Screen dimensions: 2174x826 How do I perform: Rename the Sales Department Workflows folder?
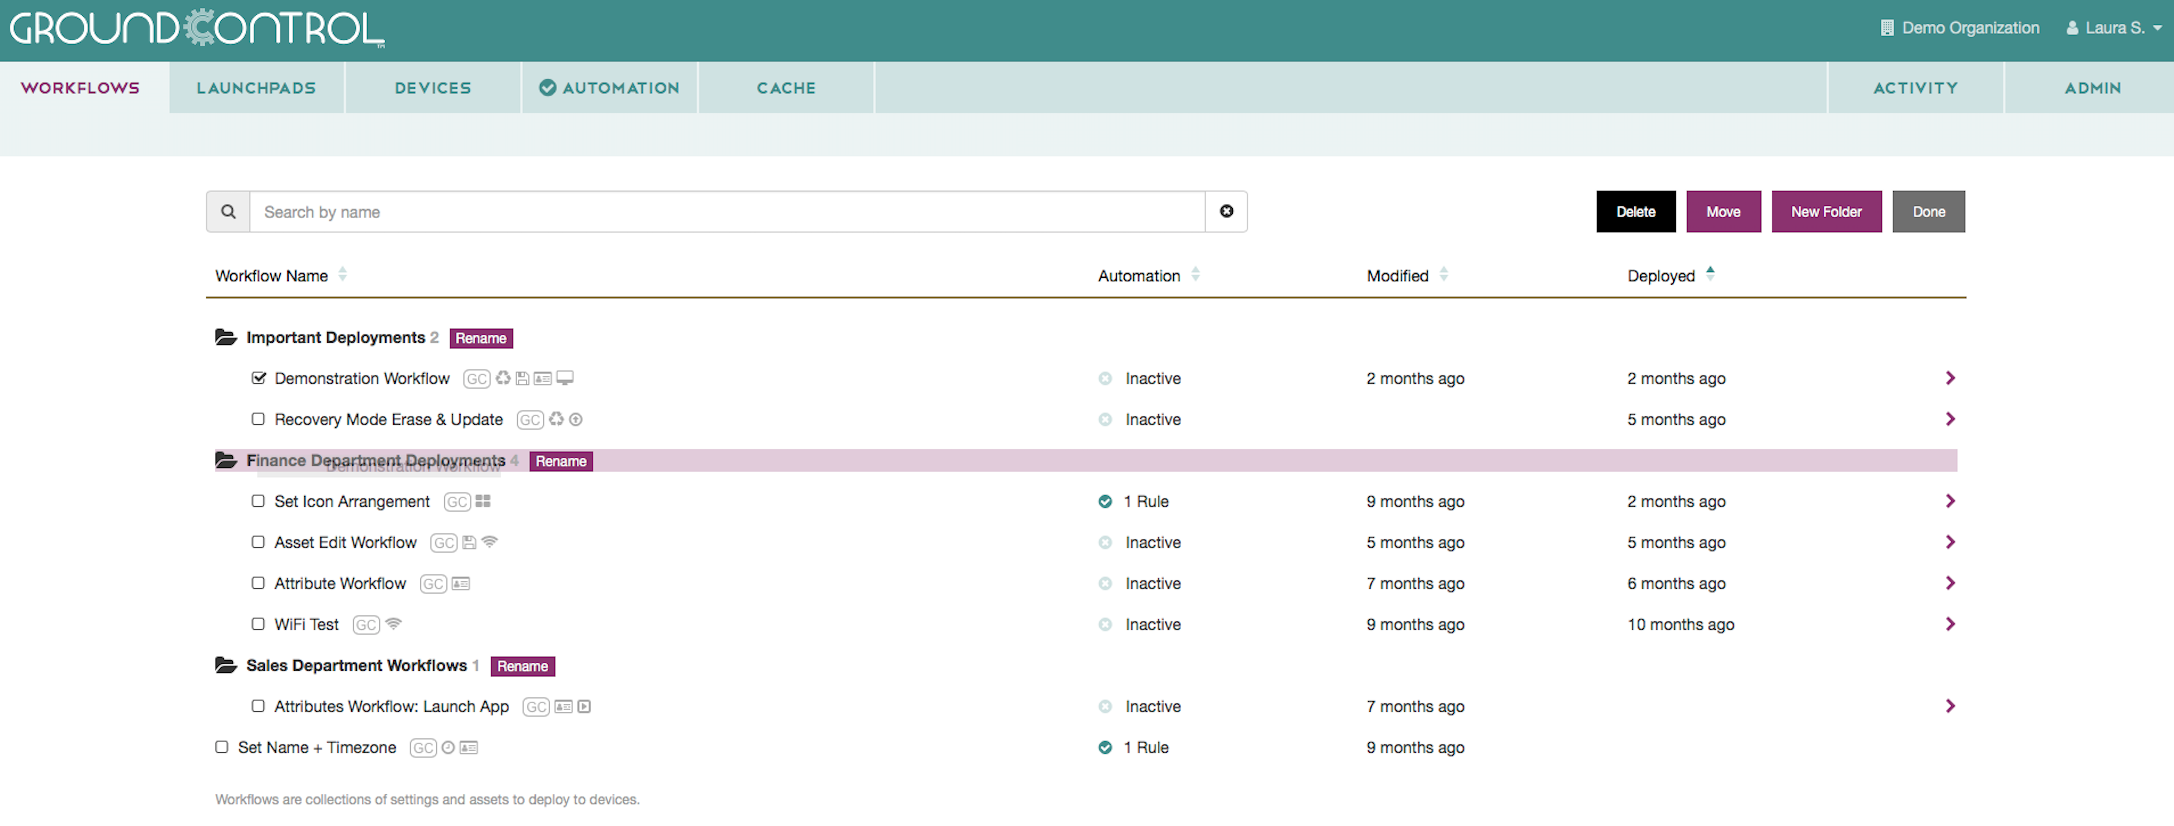pyautogui.click(x=523, y=666)
